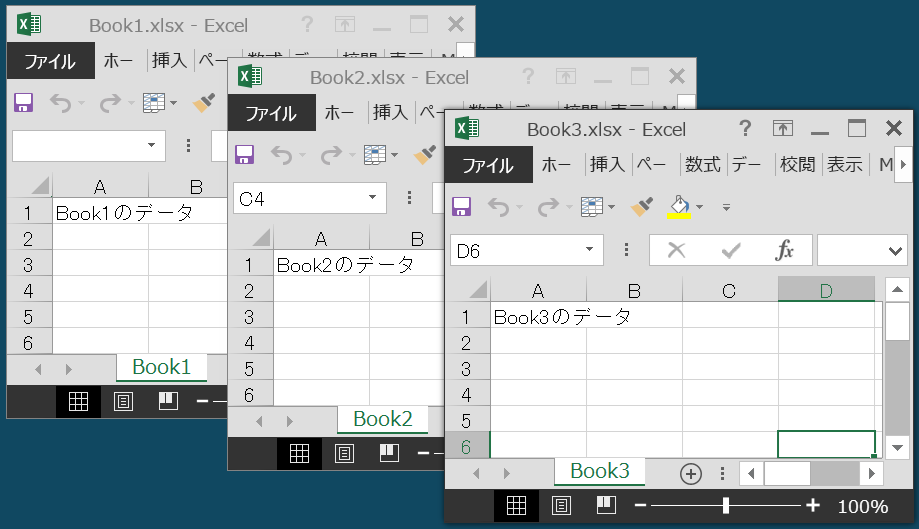Switch to Page Break Preview in Book2
This screenshot has width=919, height=529.
click(389, 453)
